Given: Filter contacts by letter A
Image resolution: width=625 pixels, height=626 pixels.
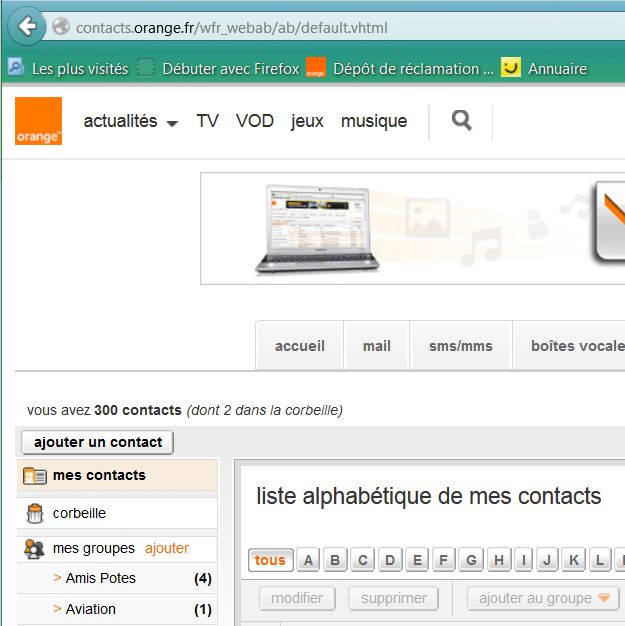Looking at the screenshot, I should 308,560.
